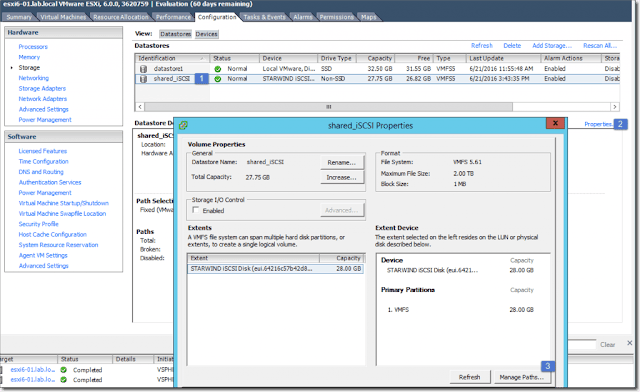Screen dimensions: 640x392
Task: Switch to the Devices view
Action: coord(206,34)
